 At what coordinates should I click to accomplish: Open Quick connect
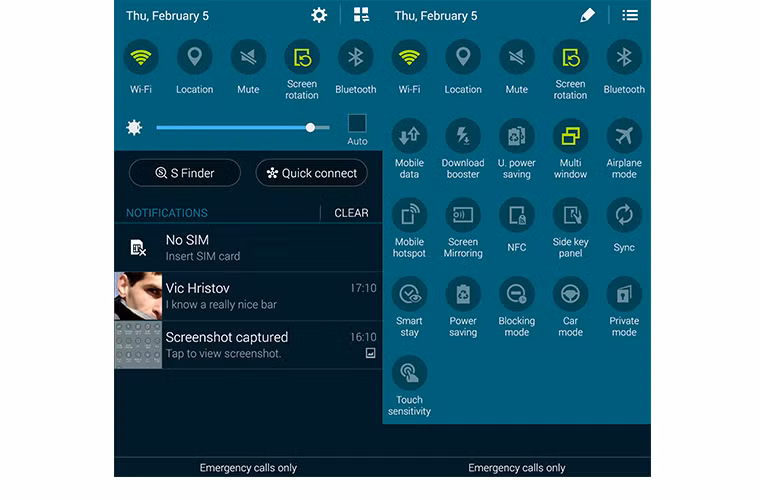click(312, 173)
